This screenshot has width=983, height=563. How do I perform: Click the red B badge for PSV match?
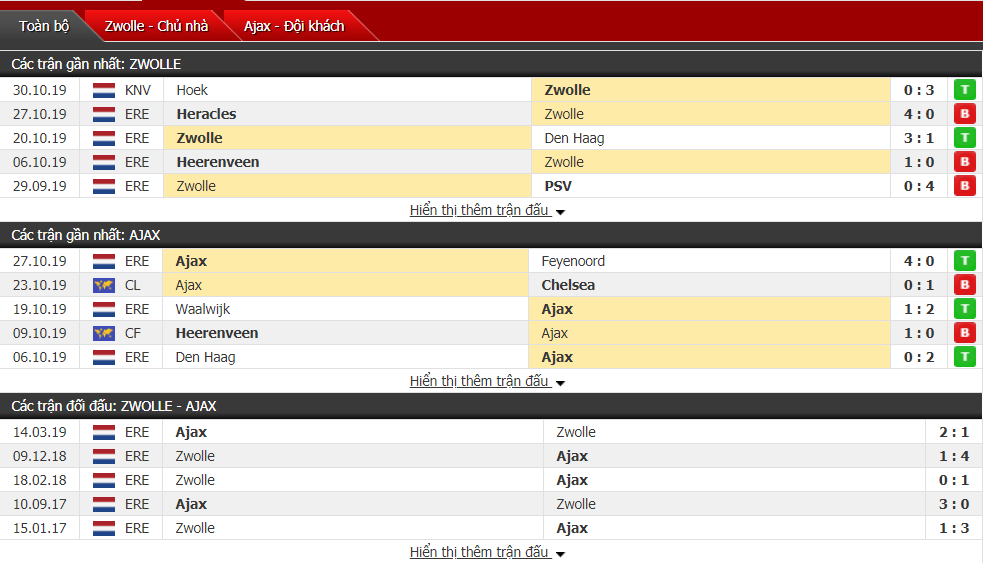pos(965,186)
